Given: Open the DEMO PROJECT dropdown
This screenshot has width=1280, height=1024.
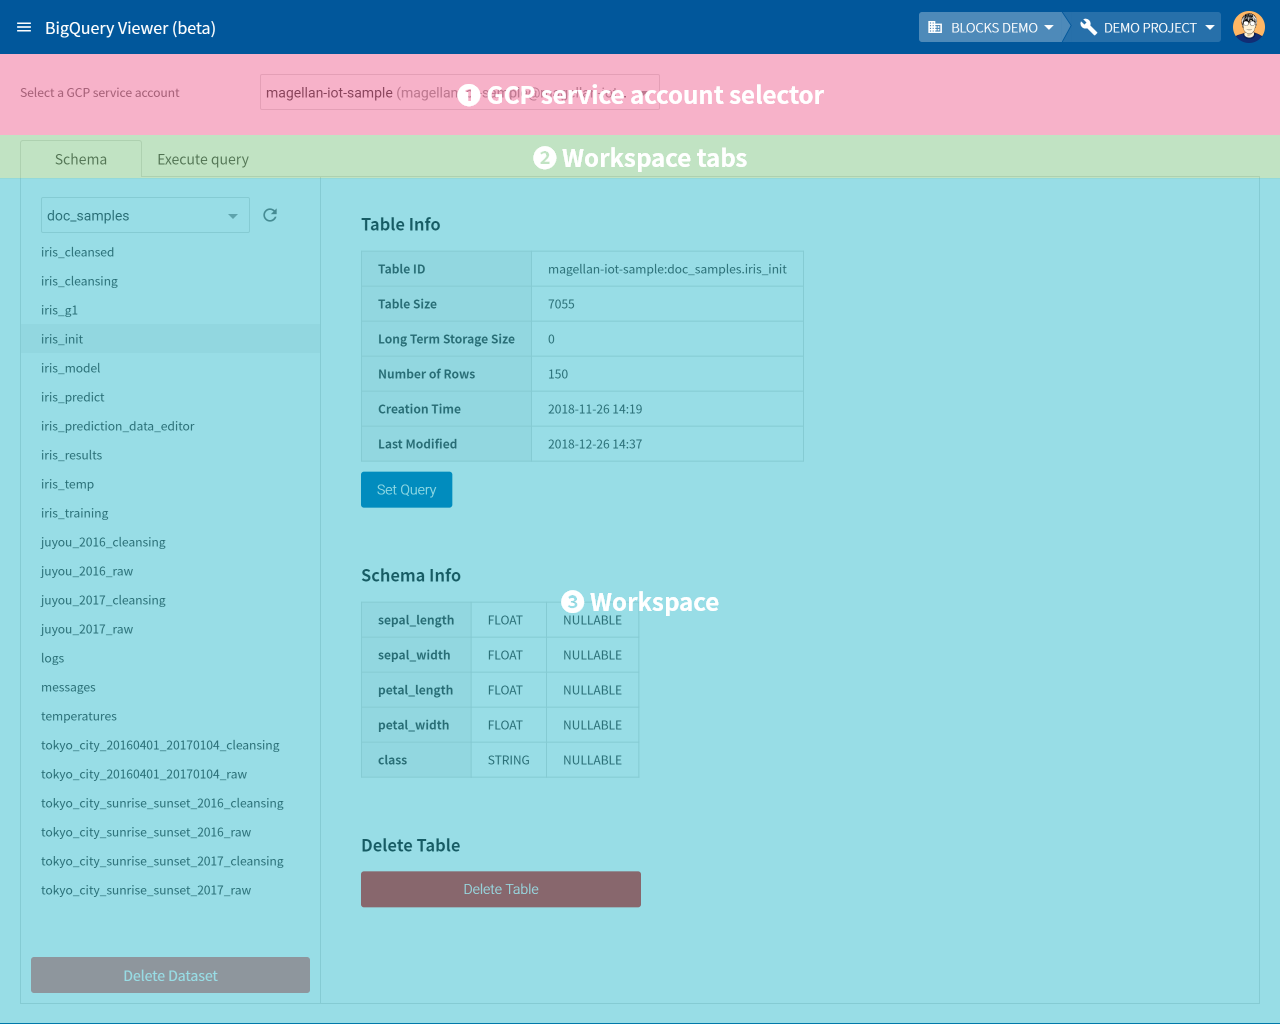Looking at the screenshot, I should (x=1147, y=27).
